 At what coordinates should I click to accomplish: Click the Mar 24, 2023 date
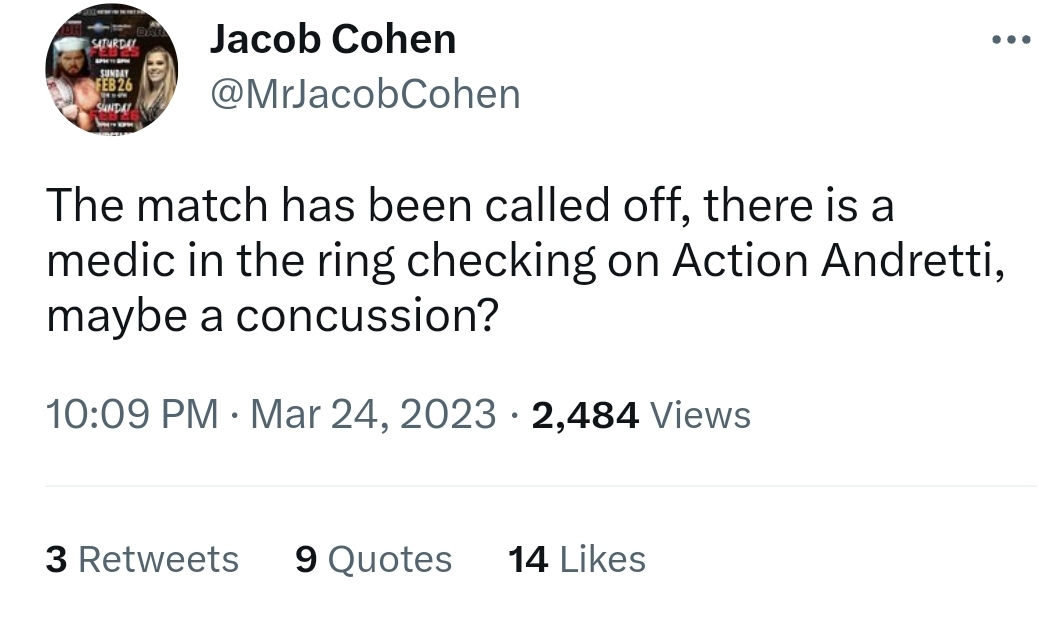[373, 415]
